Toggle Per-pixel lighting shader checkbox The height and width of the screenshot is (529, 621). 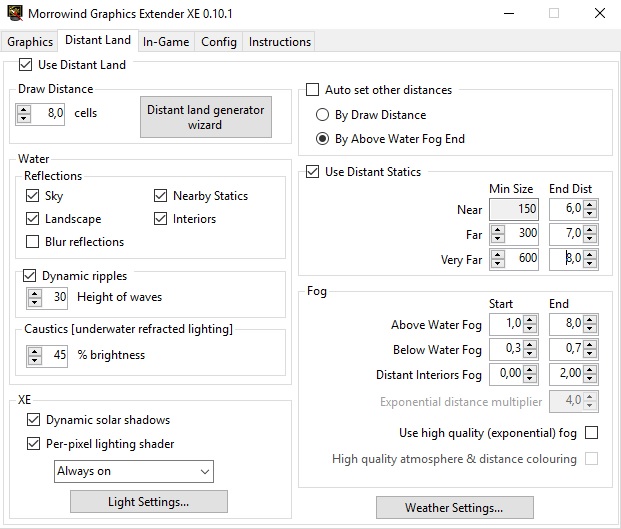[33, 444]
